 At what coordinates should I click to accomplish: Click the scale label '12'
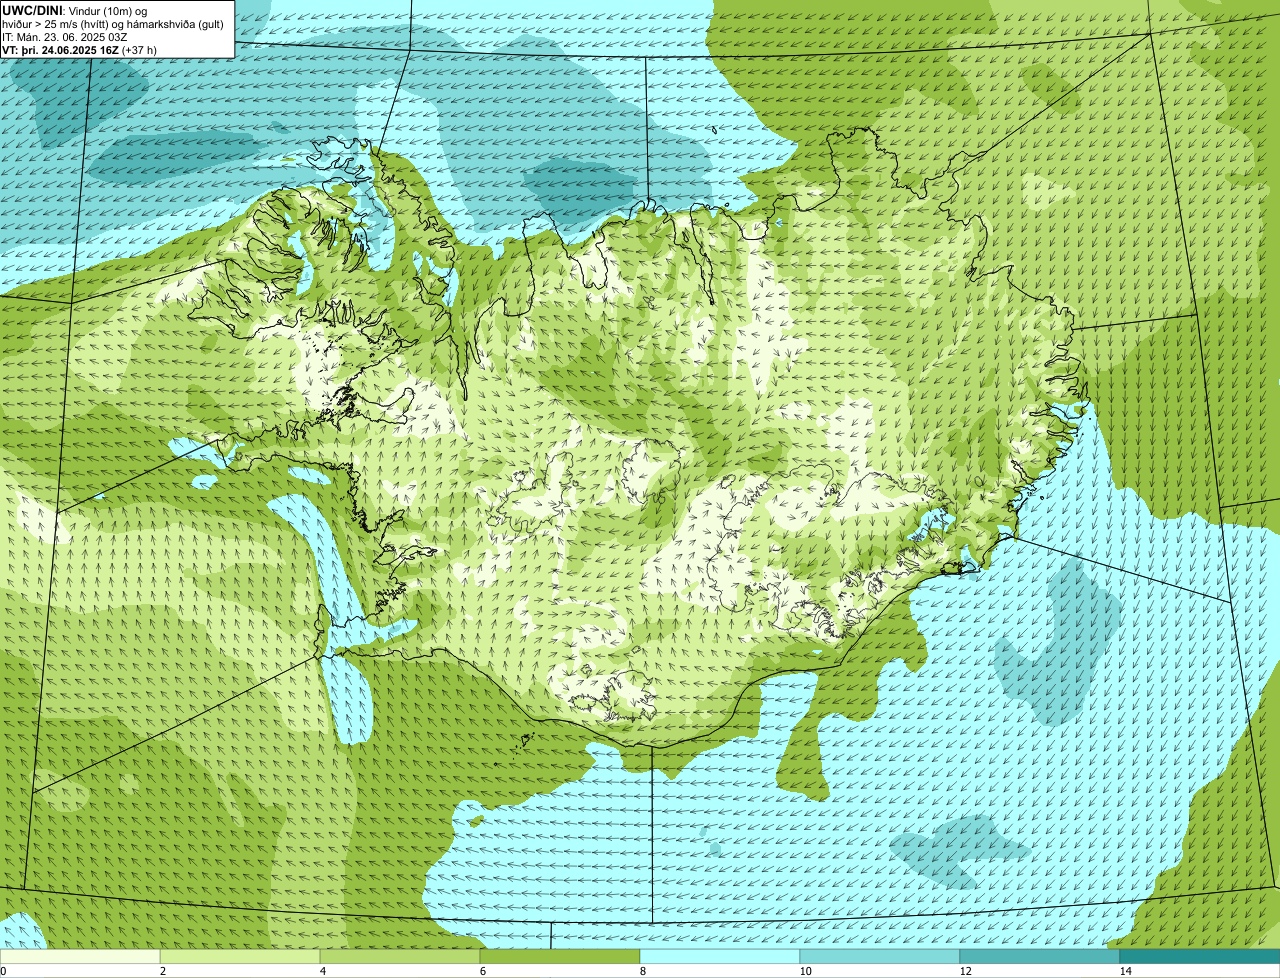(x=965, y=971)
